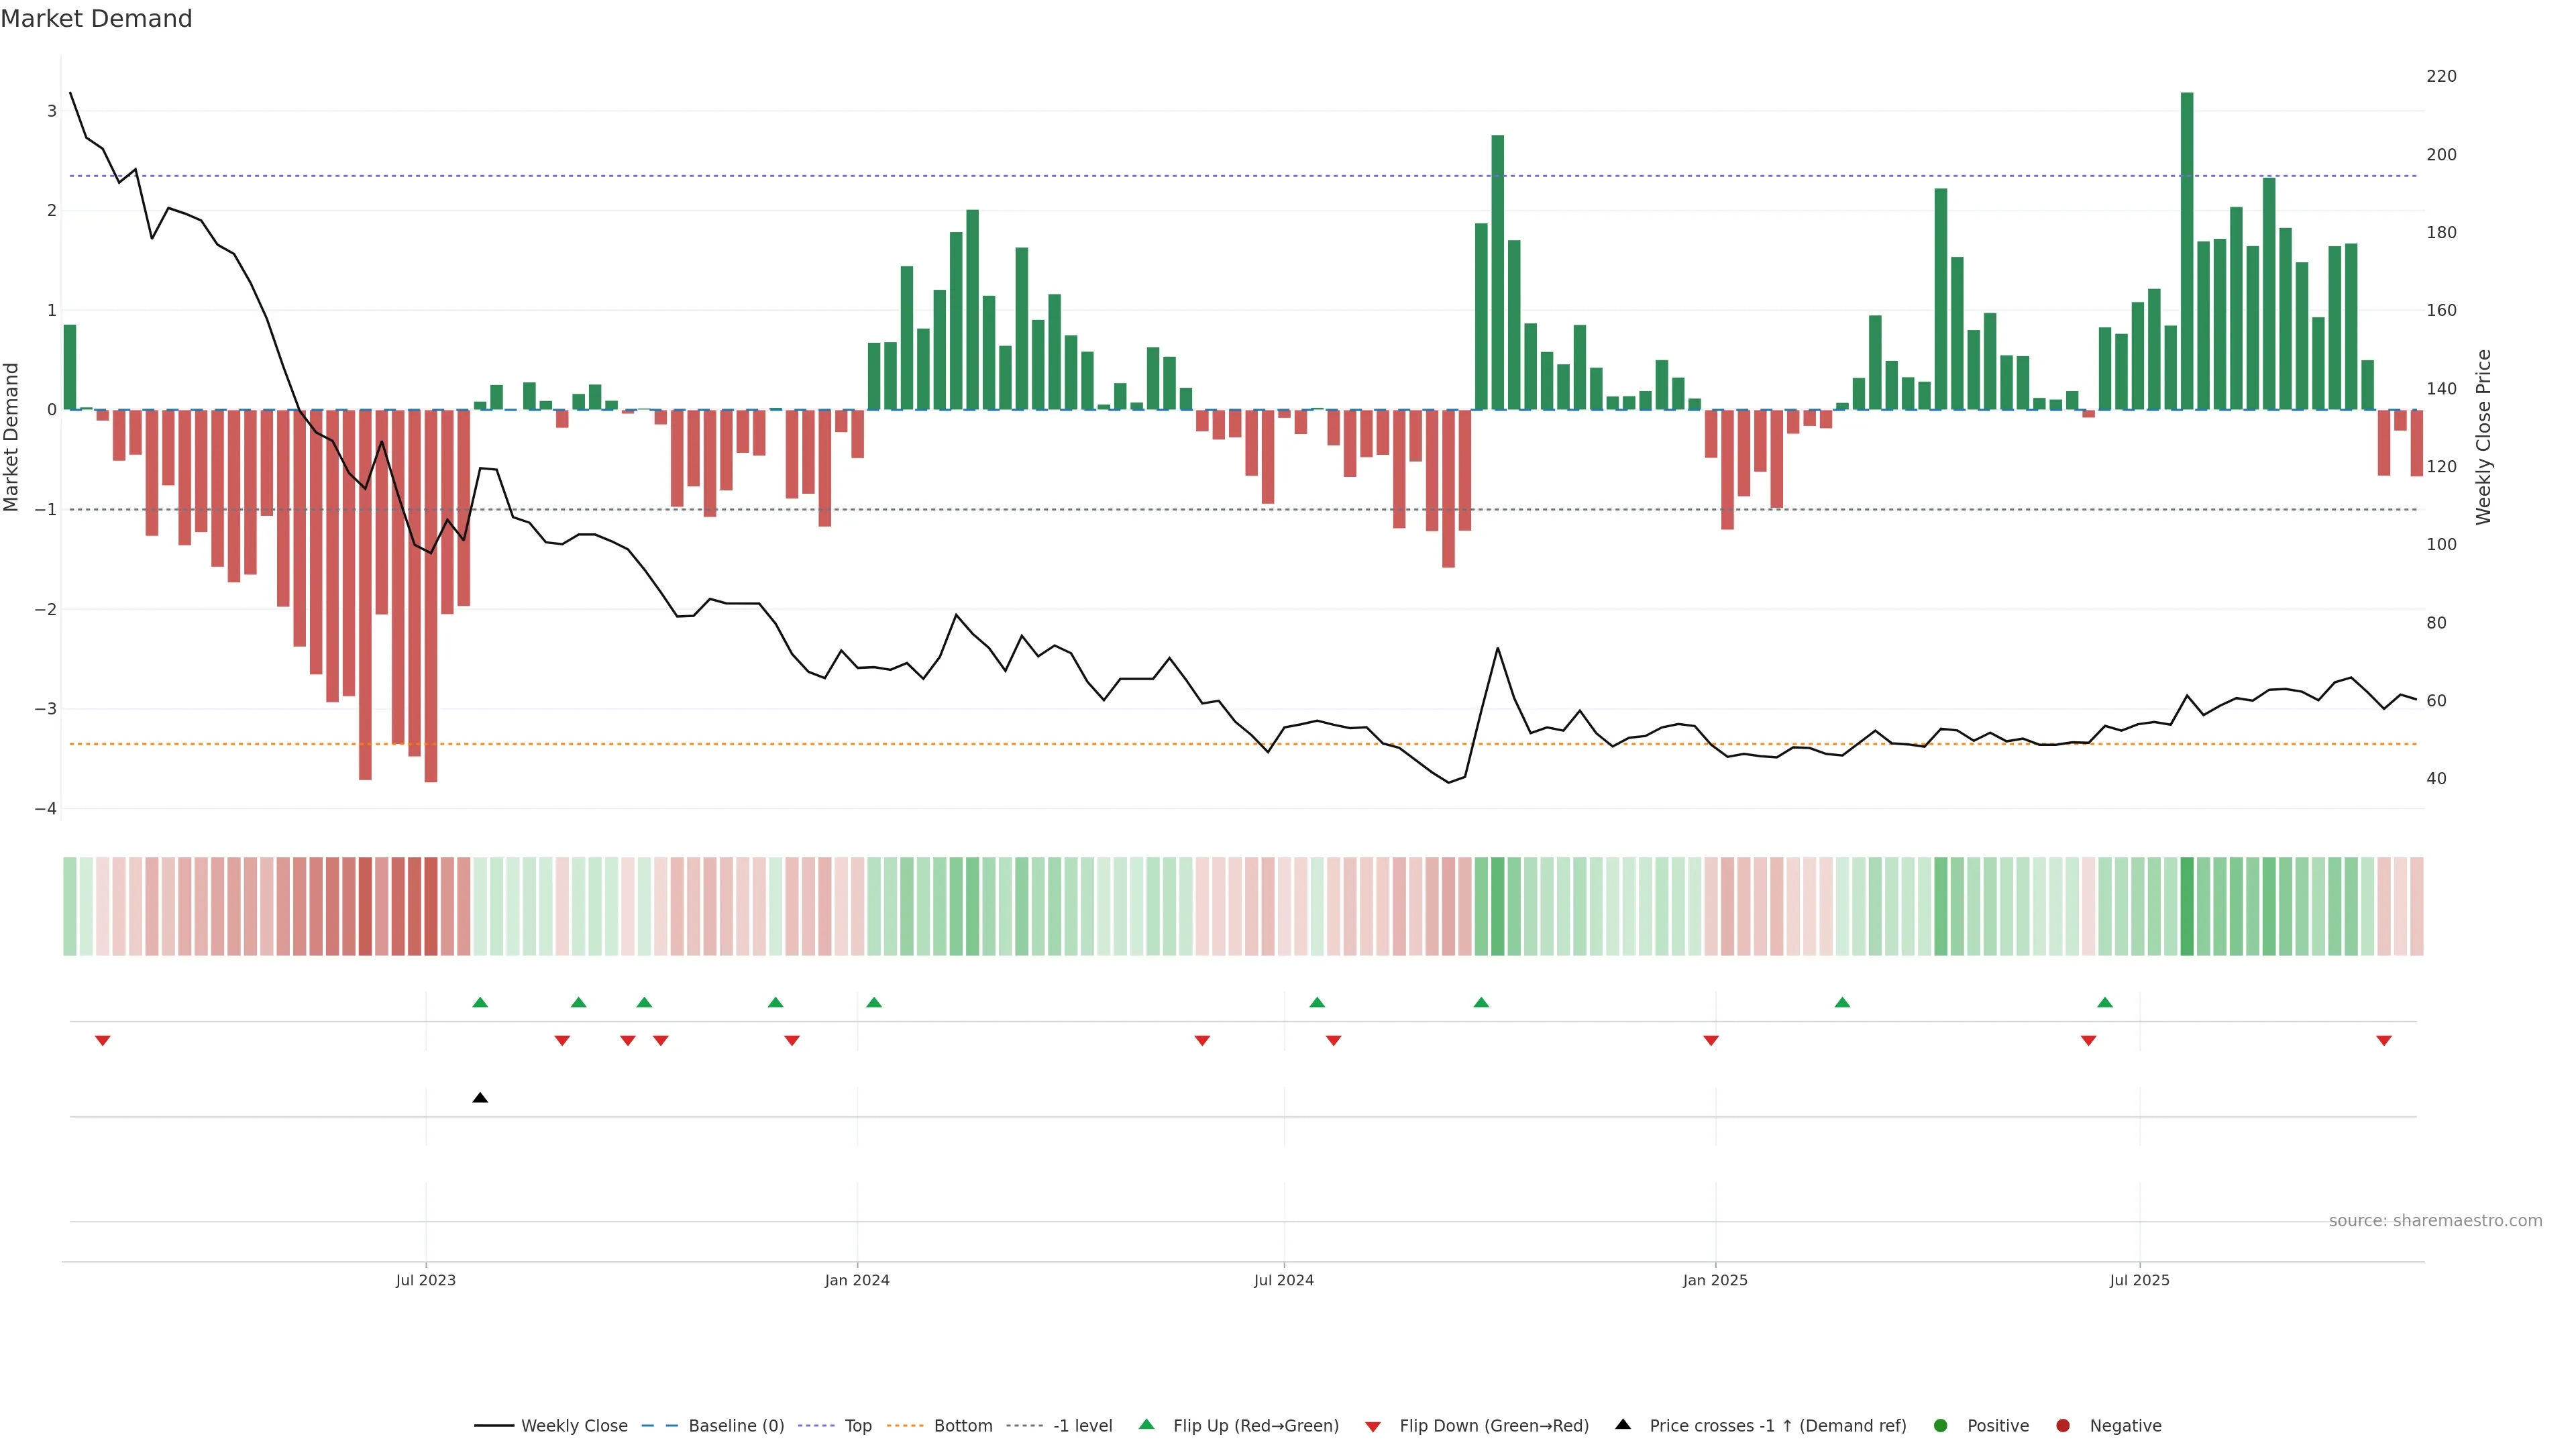Screen dimensions: 2576x1449
Task: Click the green flip-up marker before Jul 2025
Action: (2105, 1002)
